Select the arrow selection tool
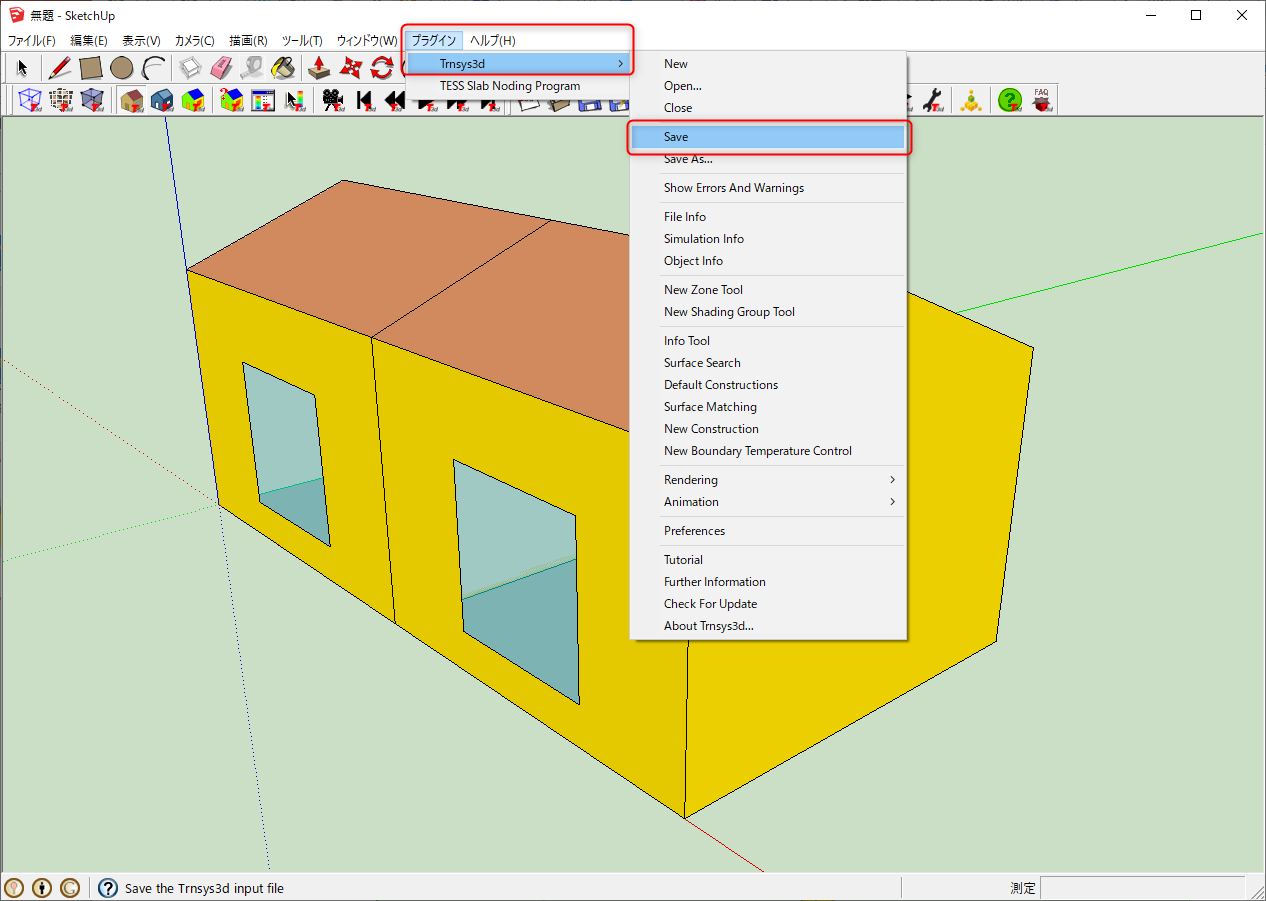The image size is (1266, 901). point(22,67)
